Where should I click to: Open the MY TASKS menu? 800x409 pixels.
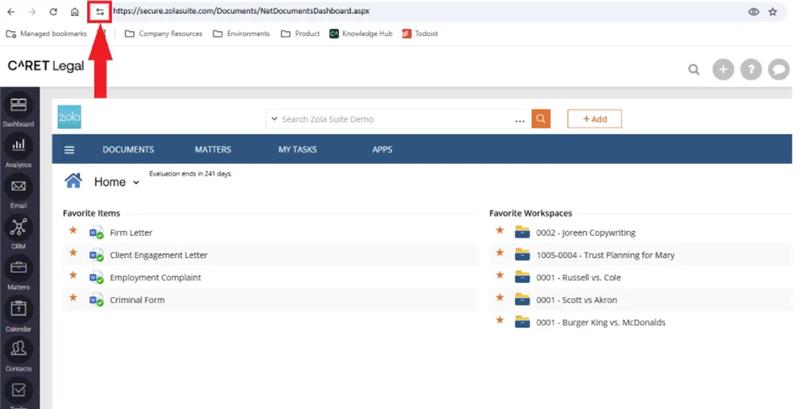[297, 149]
